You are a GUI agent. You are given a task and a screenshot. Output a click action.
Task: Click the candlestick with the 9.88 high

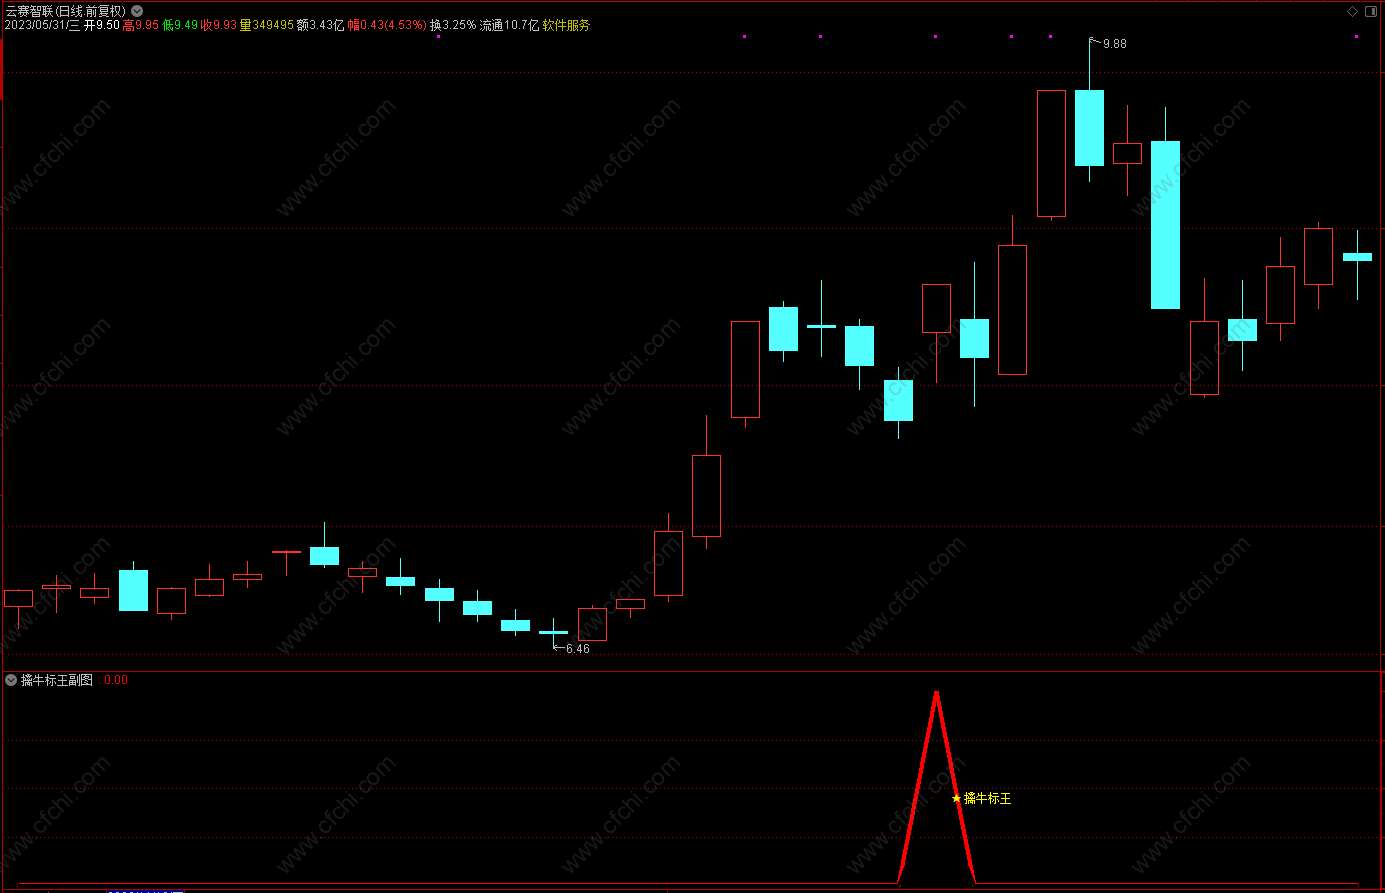point(1089,128)
